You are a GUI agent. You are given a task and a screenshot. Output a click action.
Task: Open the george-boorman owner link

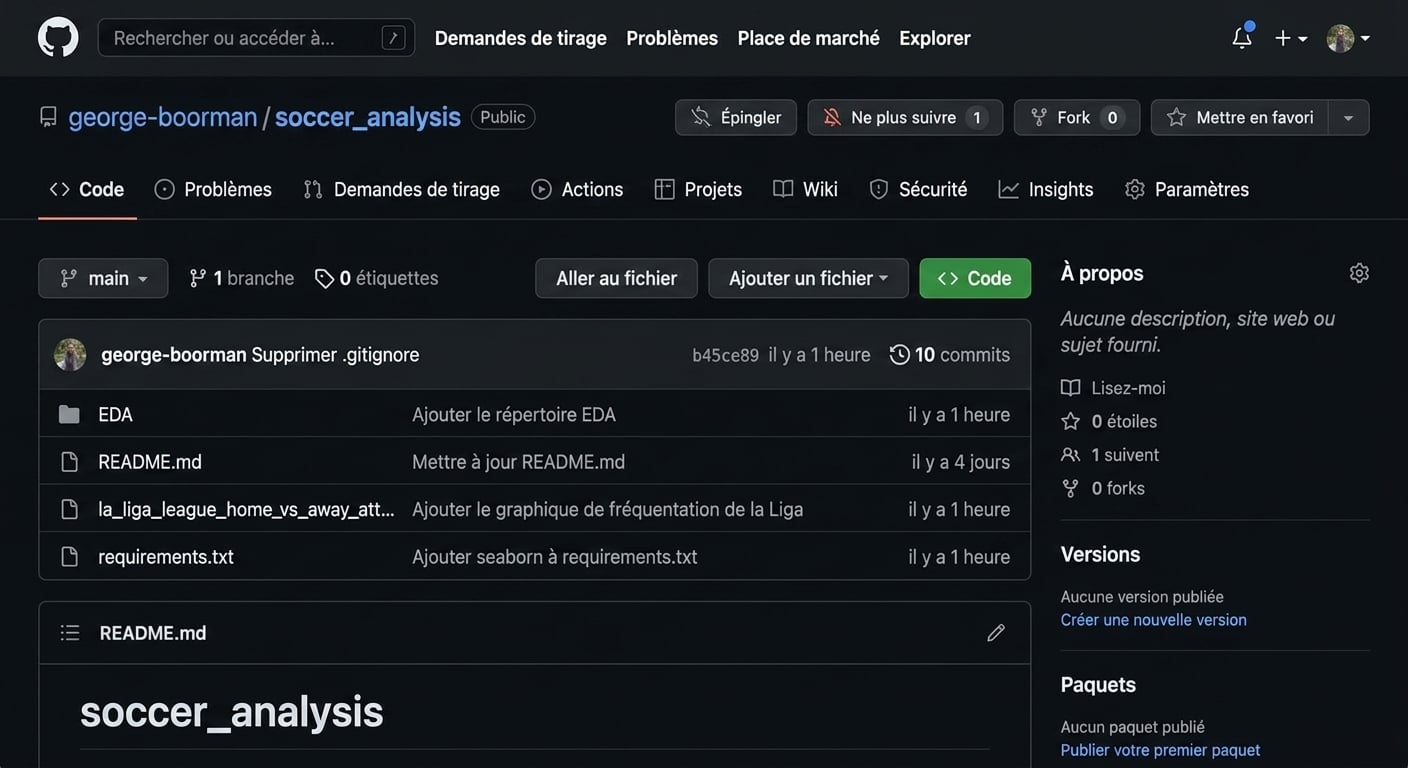(163, 117)
